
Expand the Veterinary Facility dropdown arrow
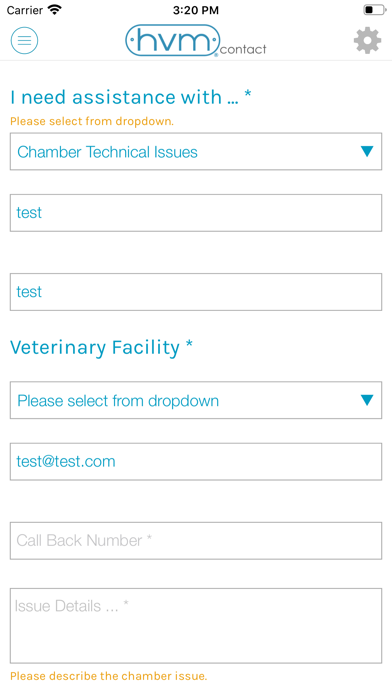(x=367, y=400)
